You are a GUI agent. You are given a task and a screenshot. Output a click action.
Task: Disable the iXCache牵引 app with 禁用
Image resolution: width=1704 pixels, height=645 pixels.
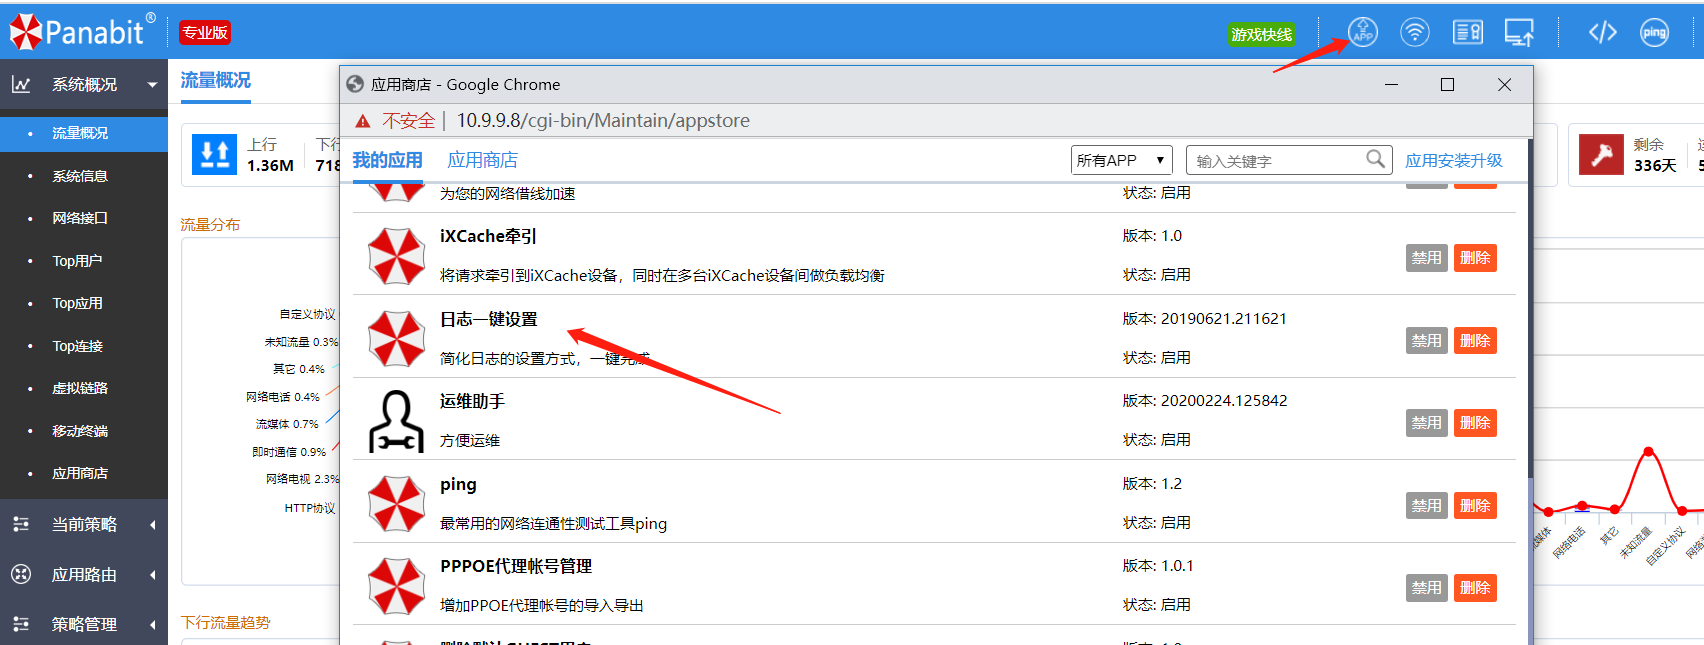point(1427,258)
